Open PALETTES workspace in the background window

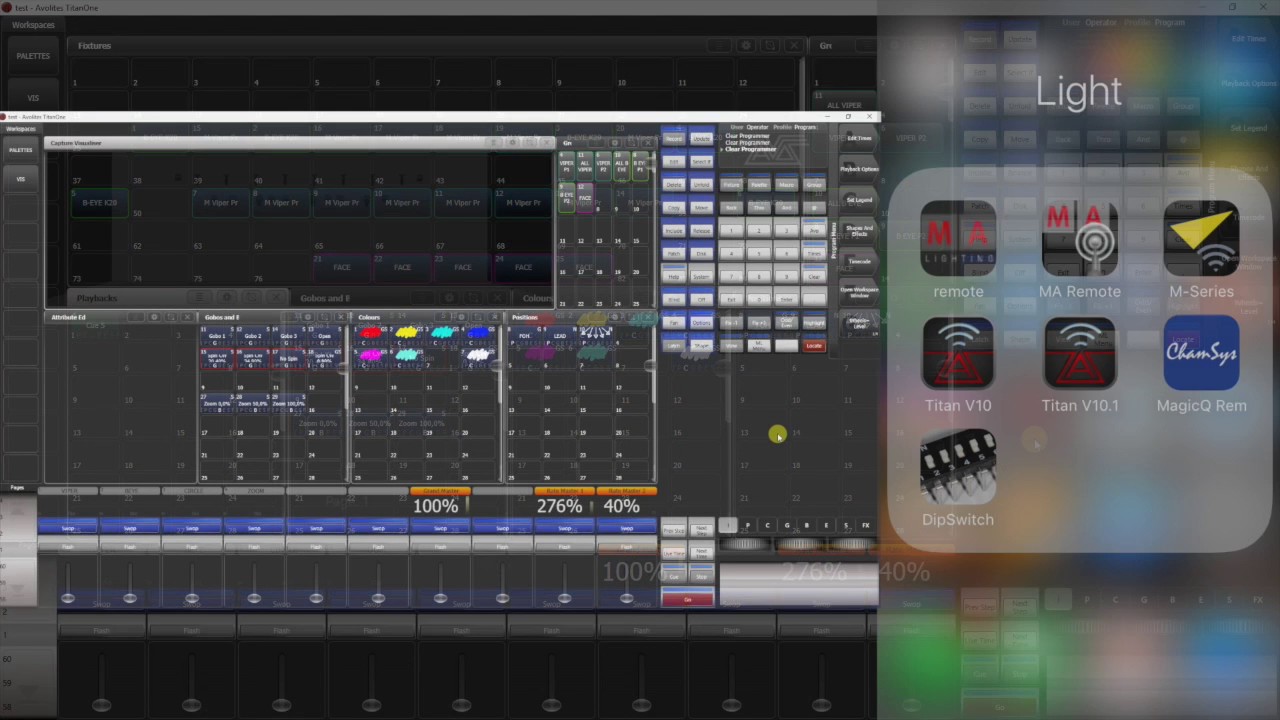(33, 56)
